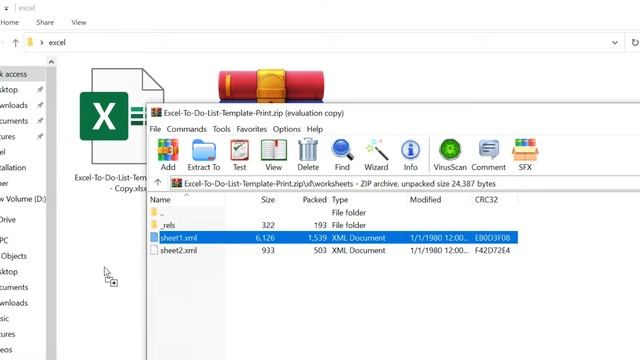This screenshot has height=360, width=640.
Task: Run the Test archive tool
Action: click(x=239, y=155)
